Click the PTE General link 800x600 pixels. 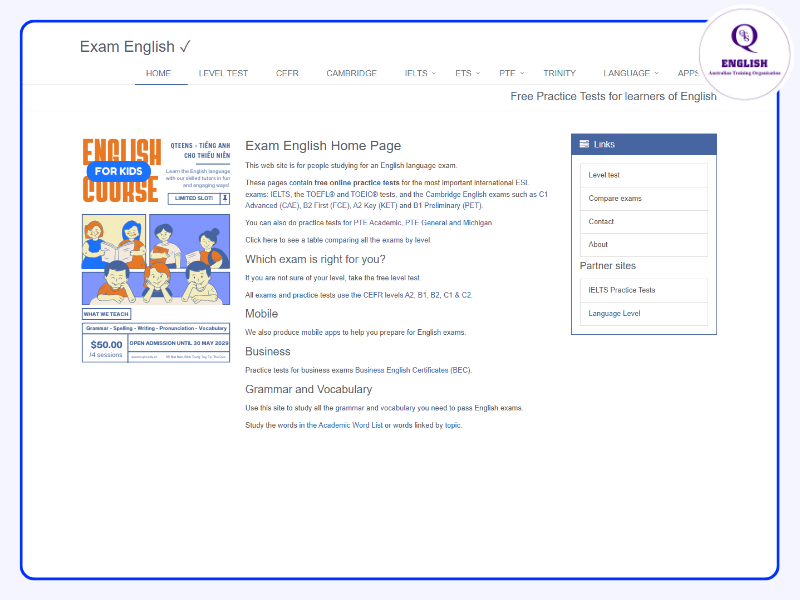(x=426, y=223)
